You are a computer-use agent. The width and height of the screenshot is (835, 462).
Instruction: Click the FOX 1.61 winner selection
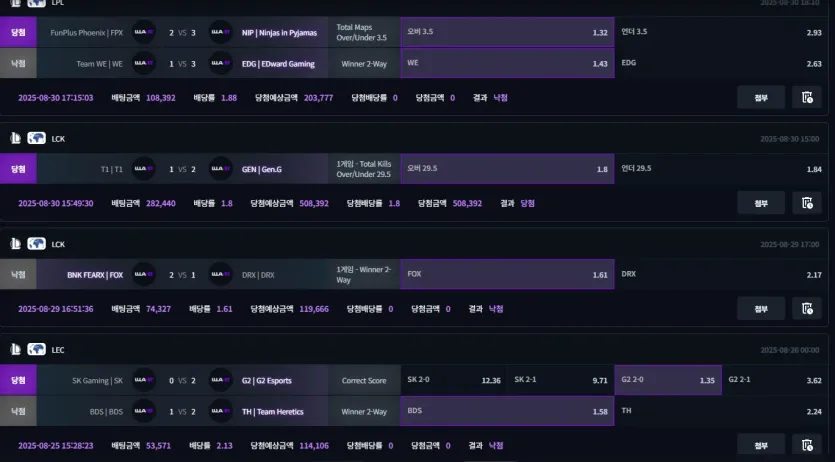(x=507, y=274)
